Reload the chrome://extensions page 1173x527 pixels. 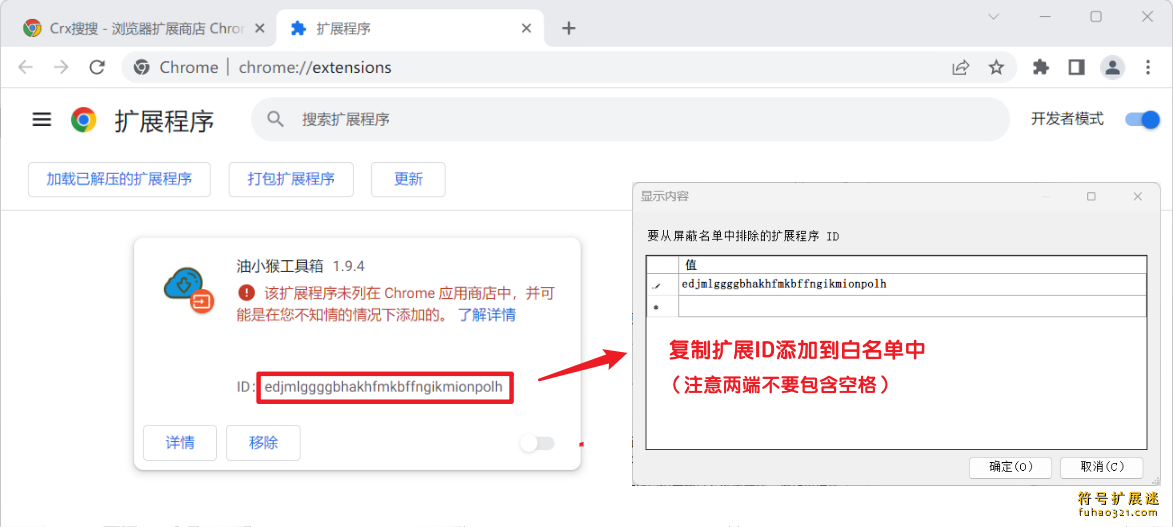pos(97,67)
